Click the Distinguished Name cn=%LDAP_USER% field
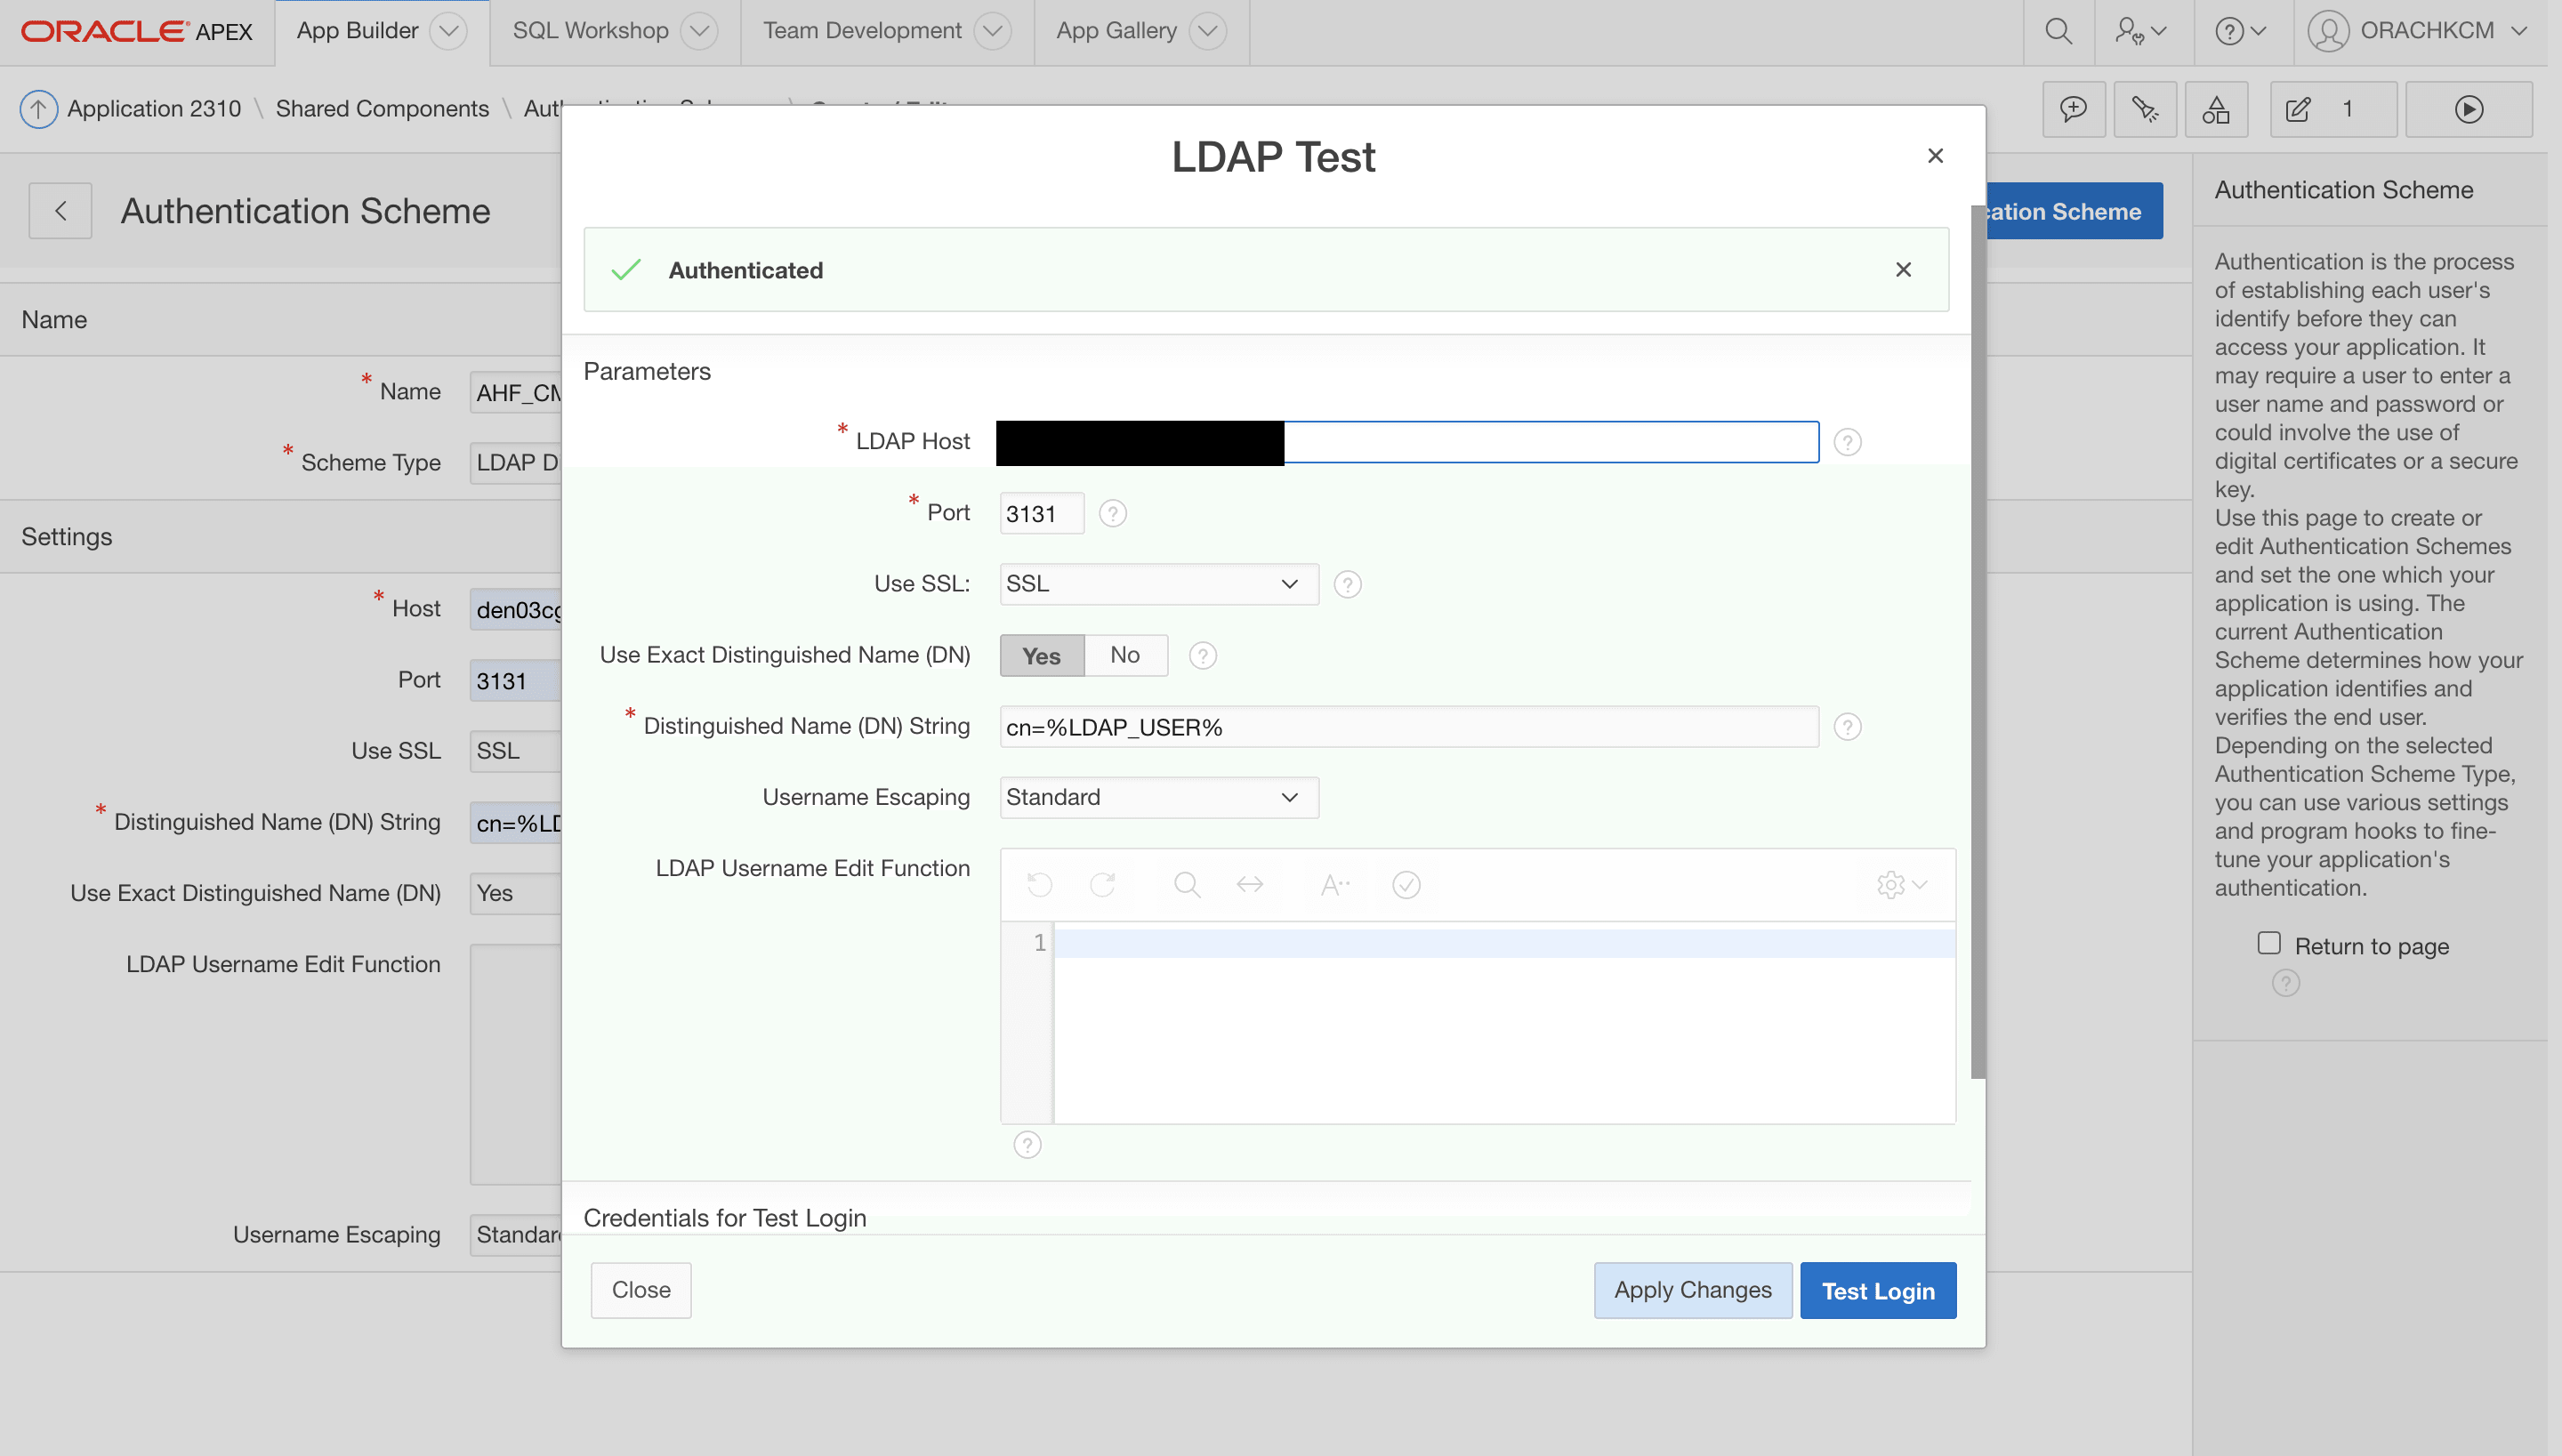 (x=1408, y=727)
